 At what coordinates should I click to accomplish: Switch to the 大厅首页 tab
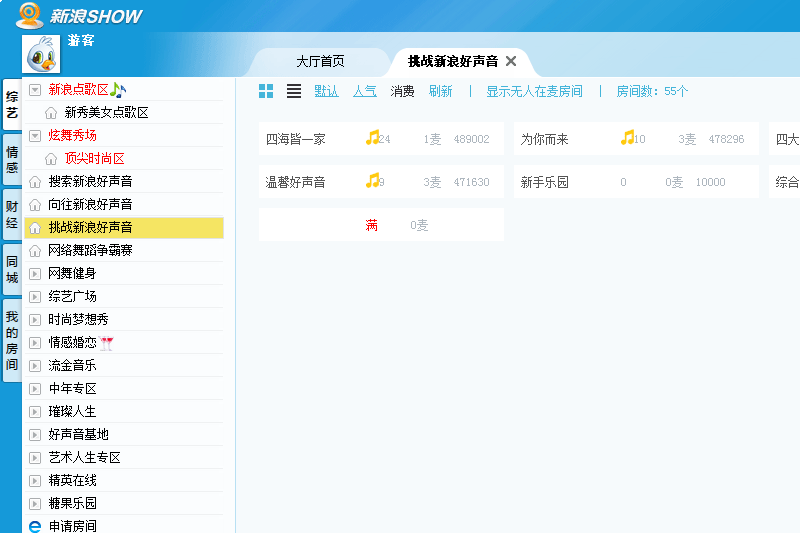320,61
